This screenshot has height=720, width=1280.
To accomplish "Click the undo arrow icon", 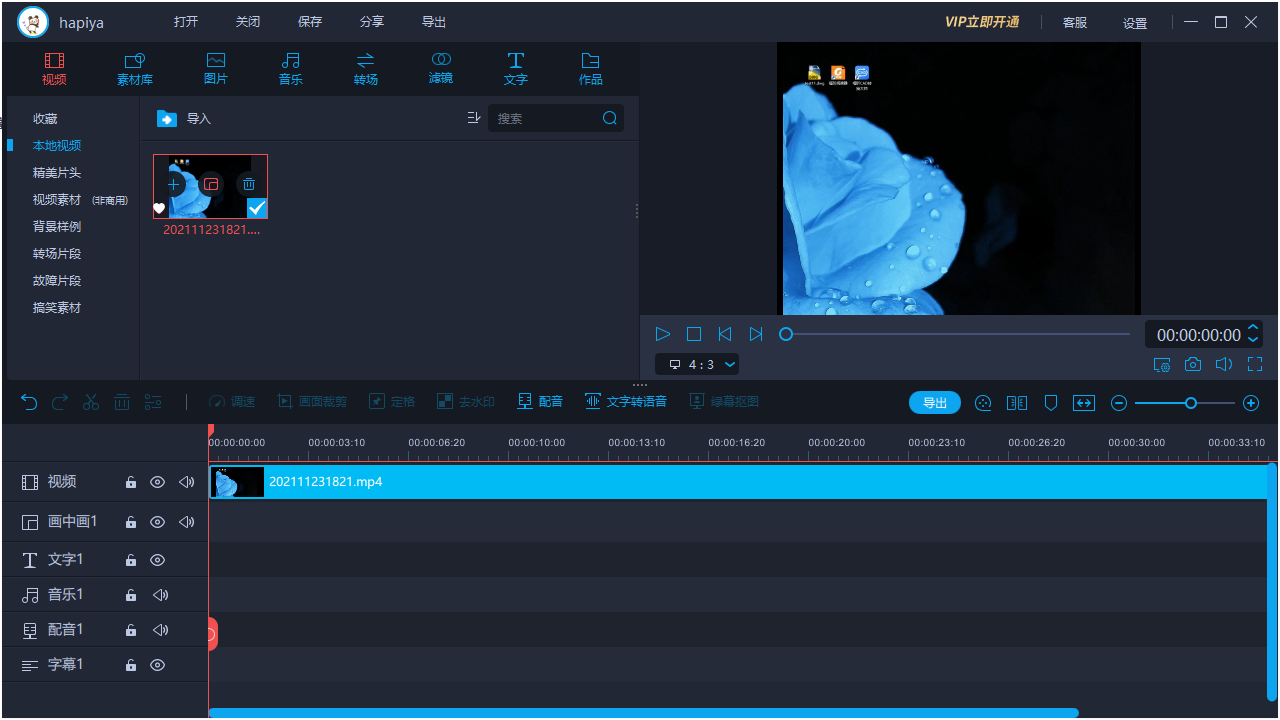I will coord(29,402).
